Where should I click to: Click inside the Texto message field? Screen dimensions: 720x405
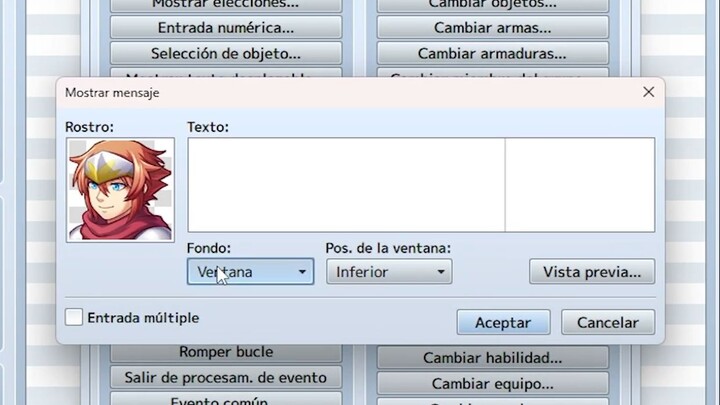coord(421,185)
